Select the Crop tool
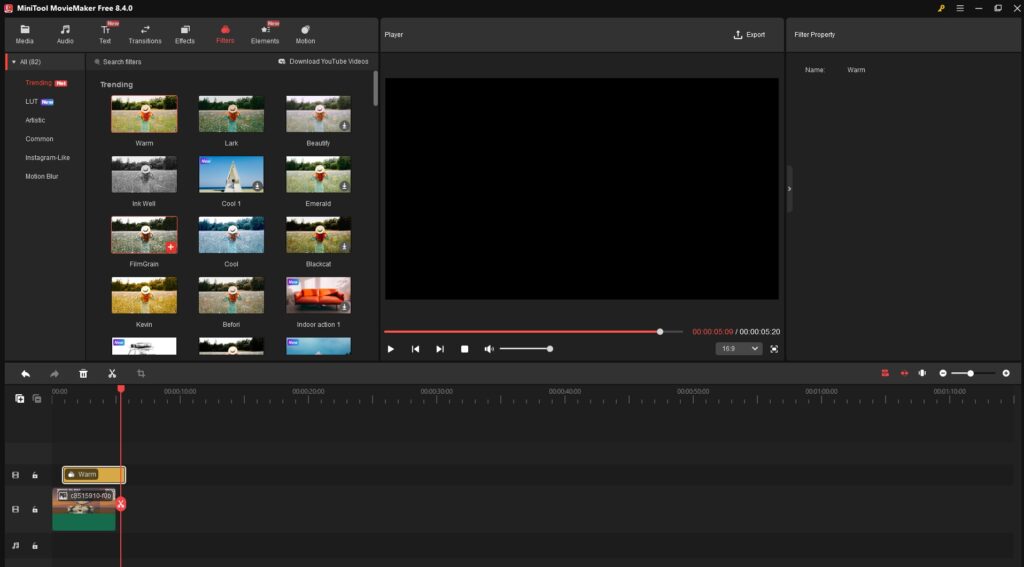Viewport: 1024px width, 567px height. point(141,374)
